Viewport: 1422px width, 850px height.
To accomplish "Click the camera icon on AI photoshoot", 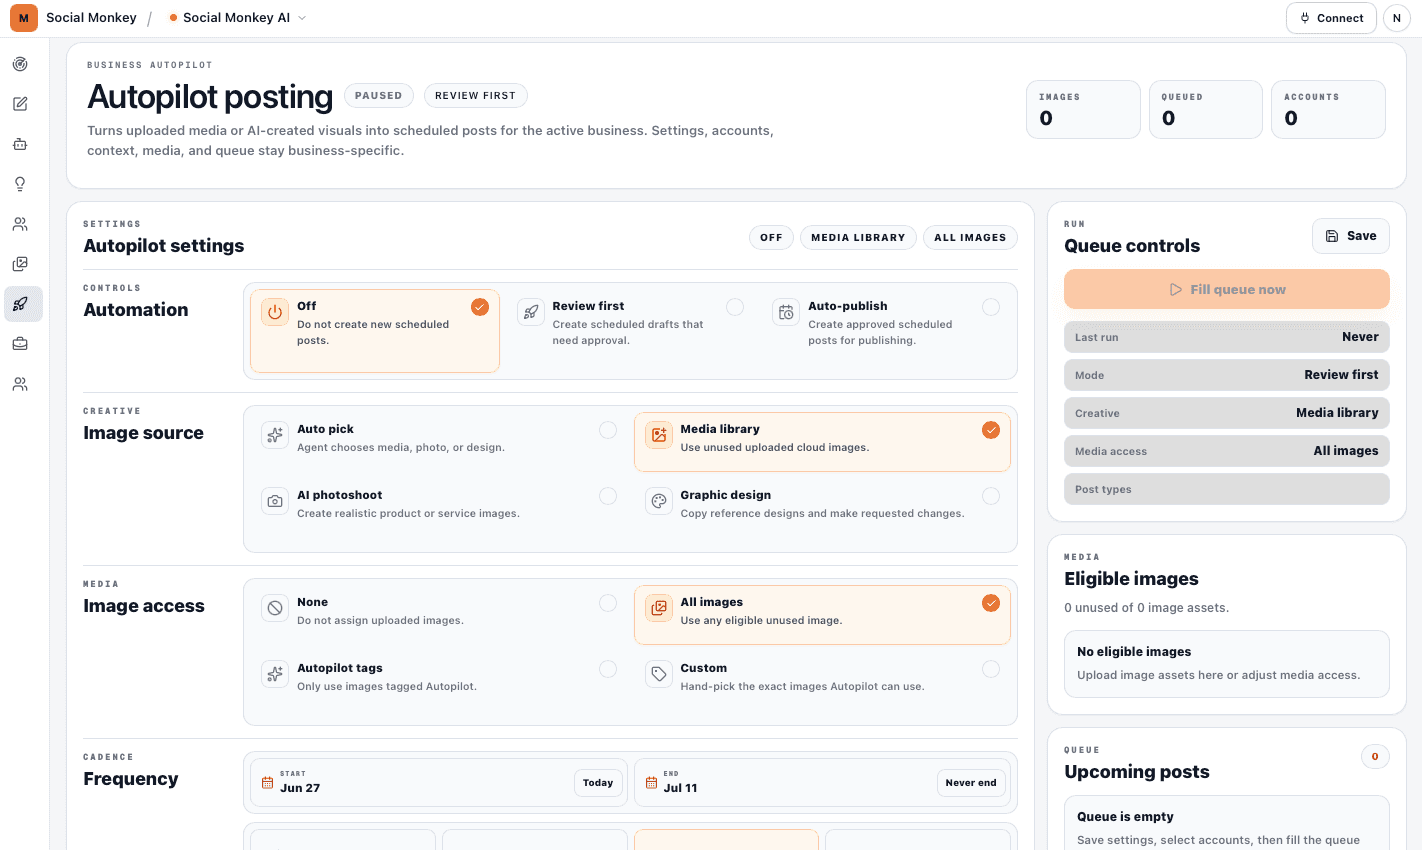I will 275,501.
